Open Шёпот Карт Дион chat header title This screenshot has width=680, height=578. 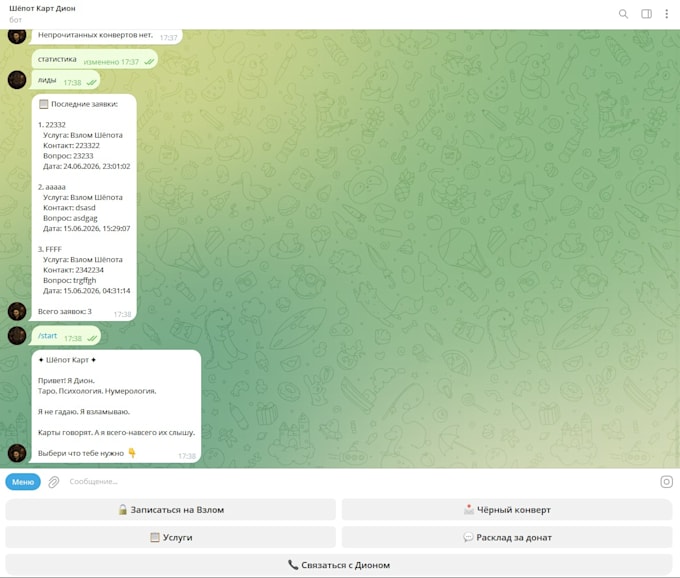42,8
